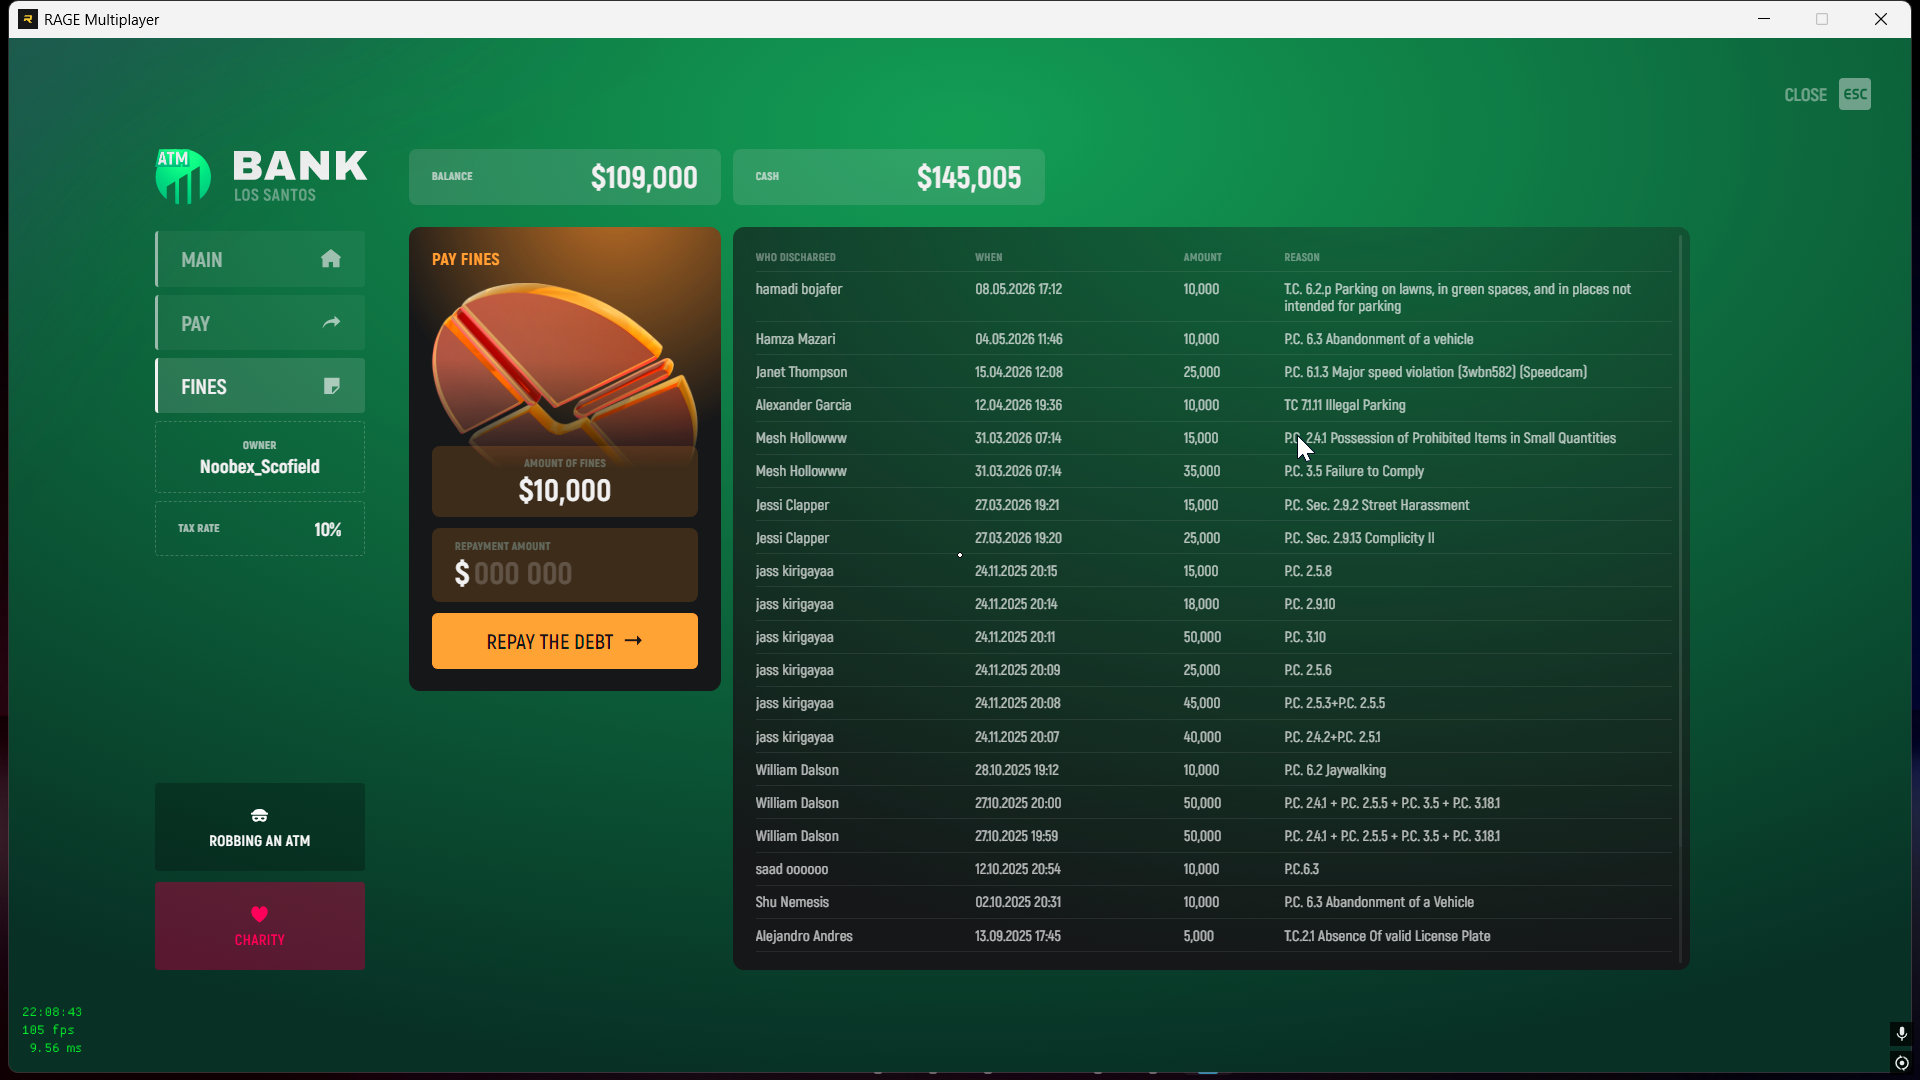Switch to the PAY tab
The image size is (1920, 1080).
point(260,323)
